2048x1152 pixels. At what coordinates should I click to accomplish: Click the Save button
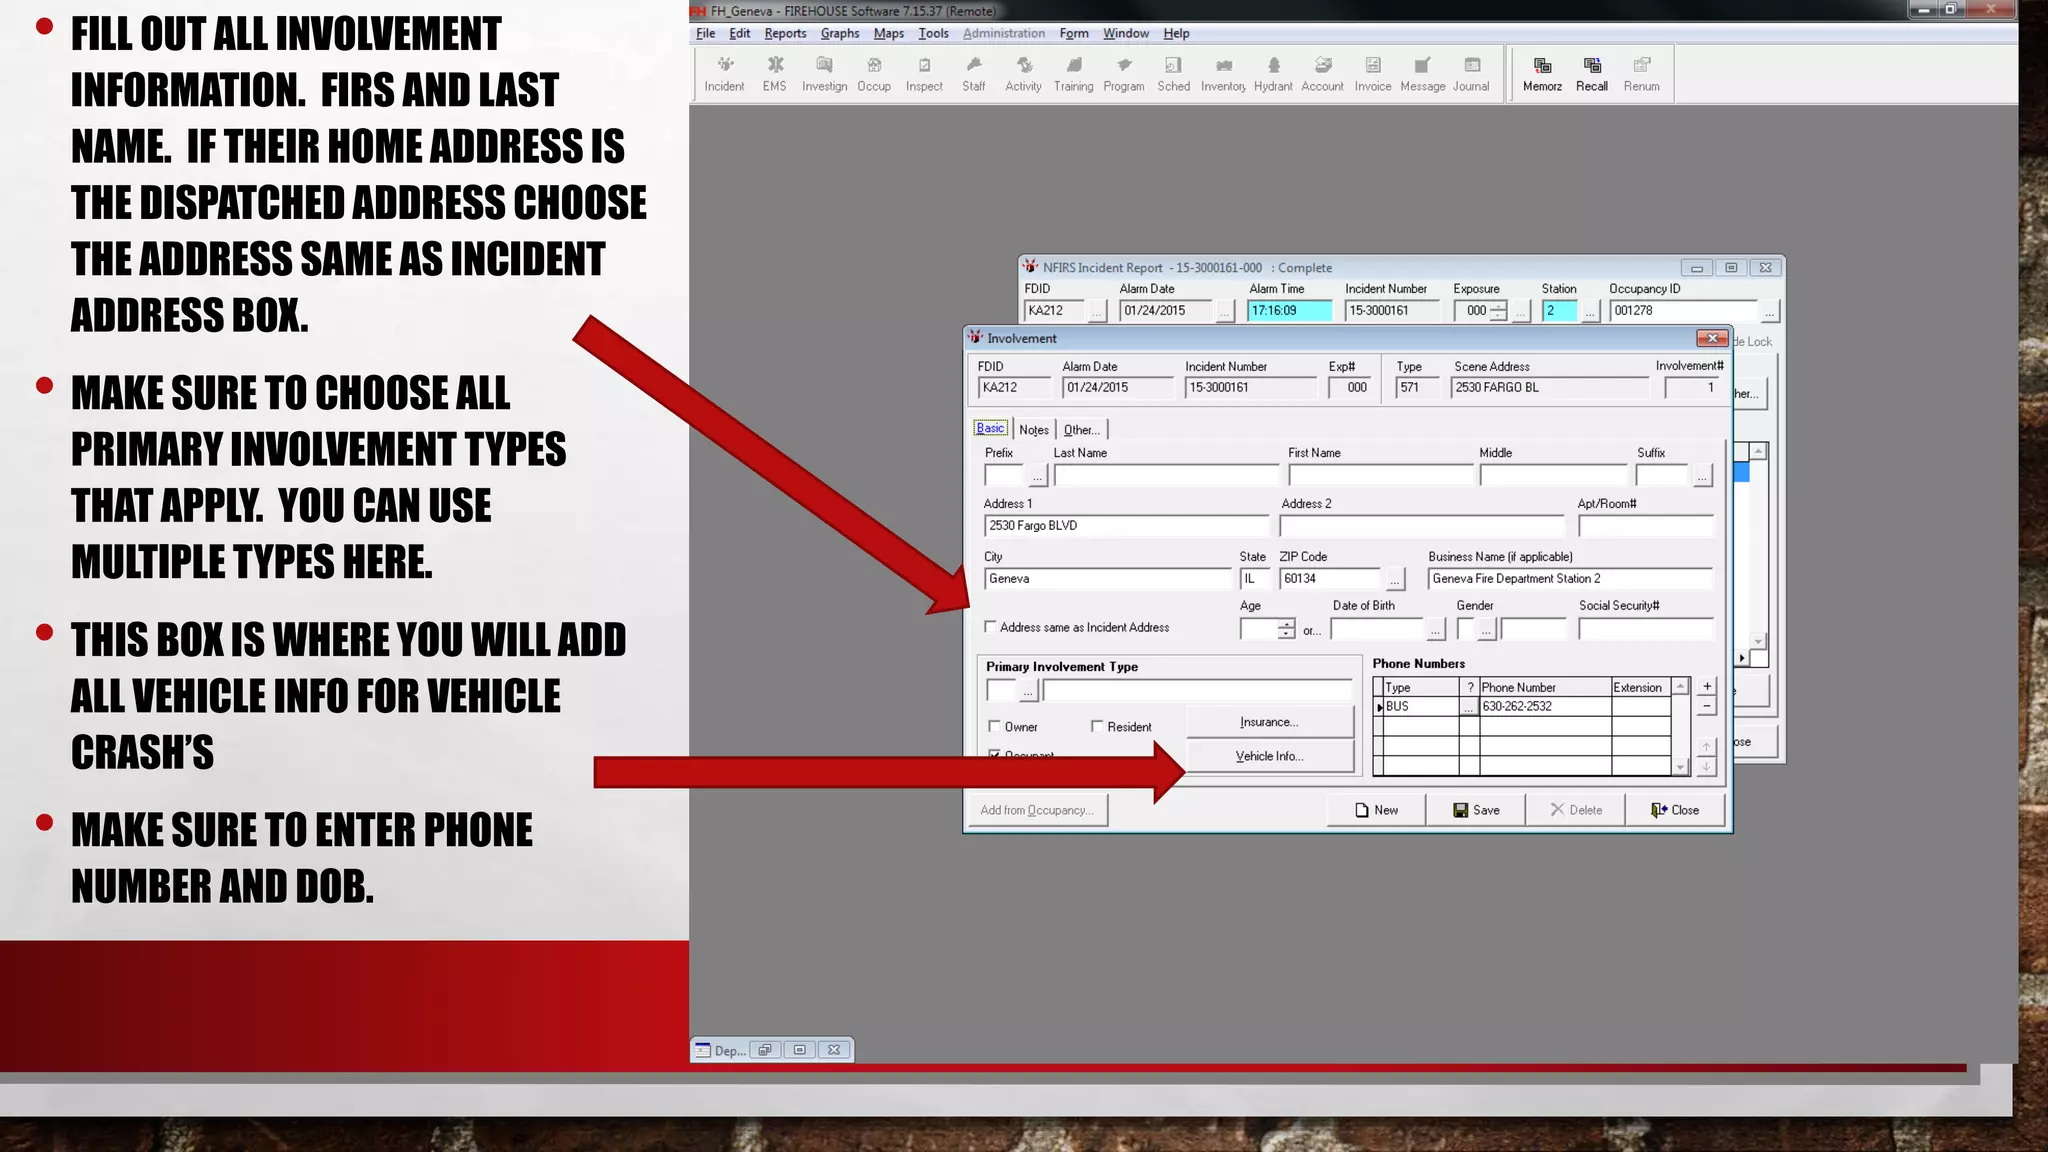[1476, 810]
